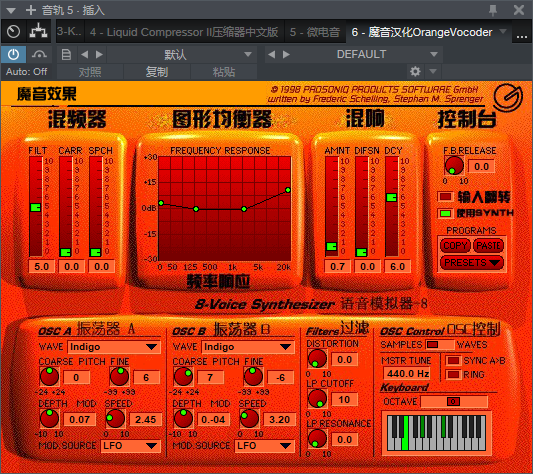Image resolution: width=533 pixels, height=474 pixels.
Task: Open OSC A WAVE Indigo dropdown
Action: [x=114, y=347]
